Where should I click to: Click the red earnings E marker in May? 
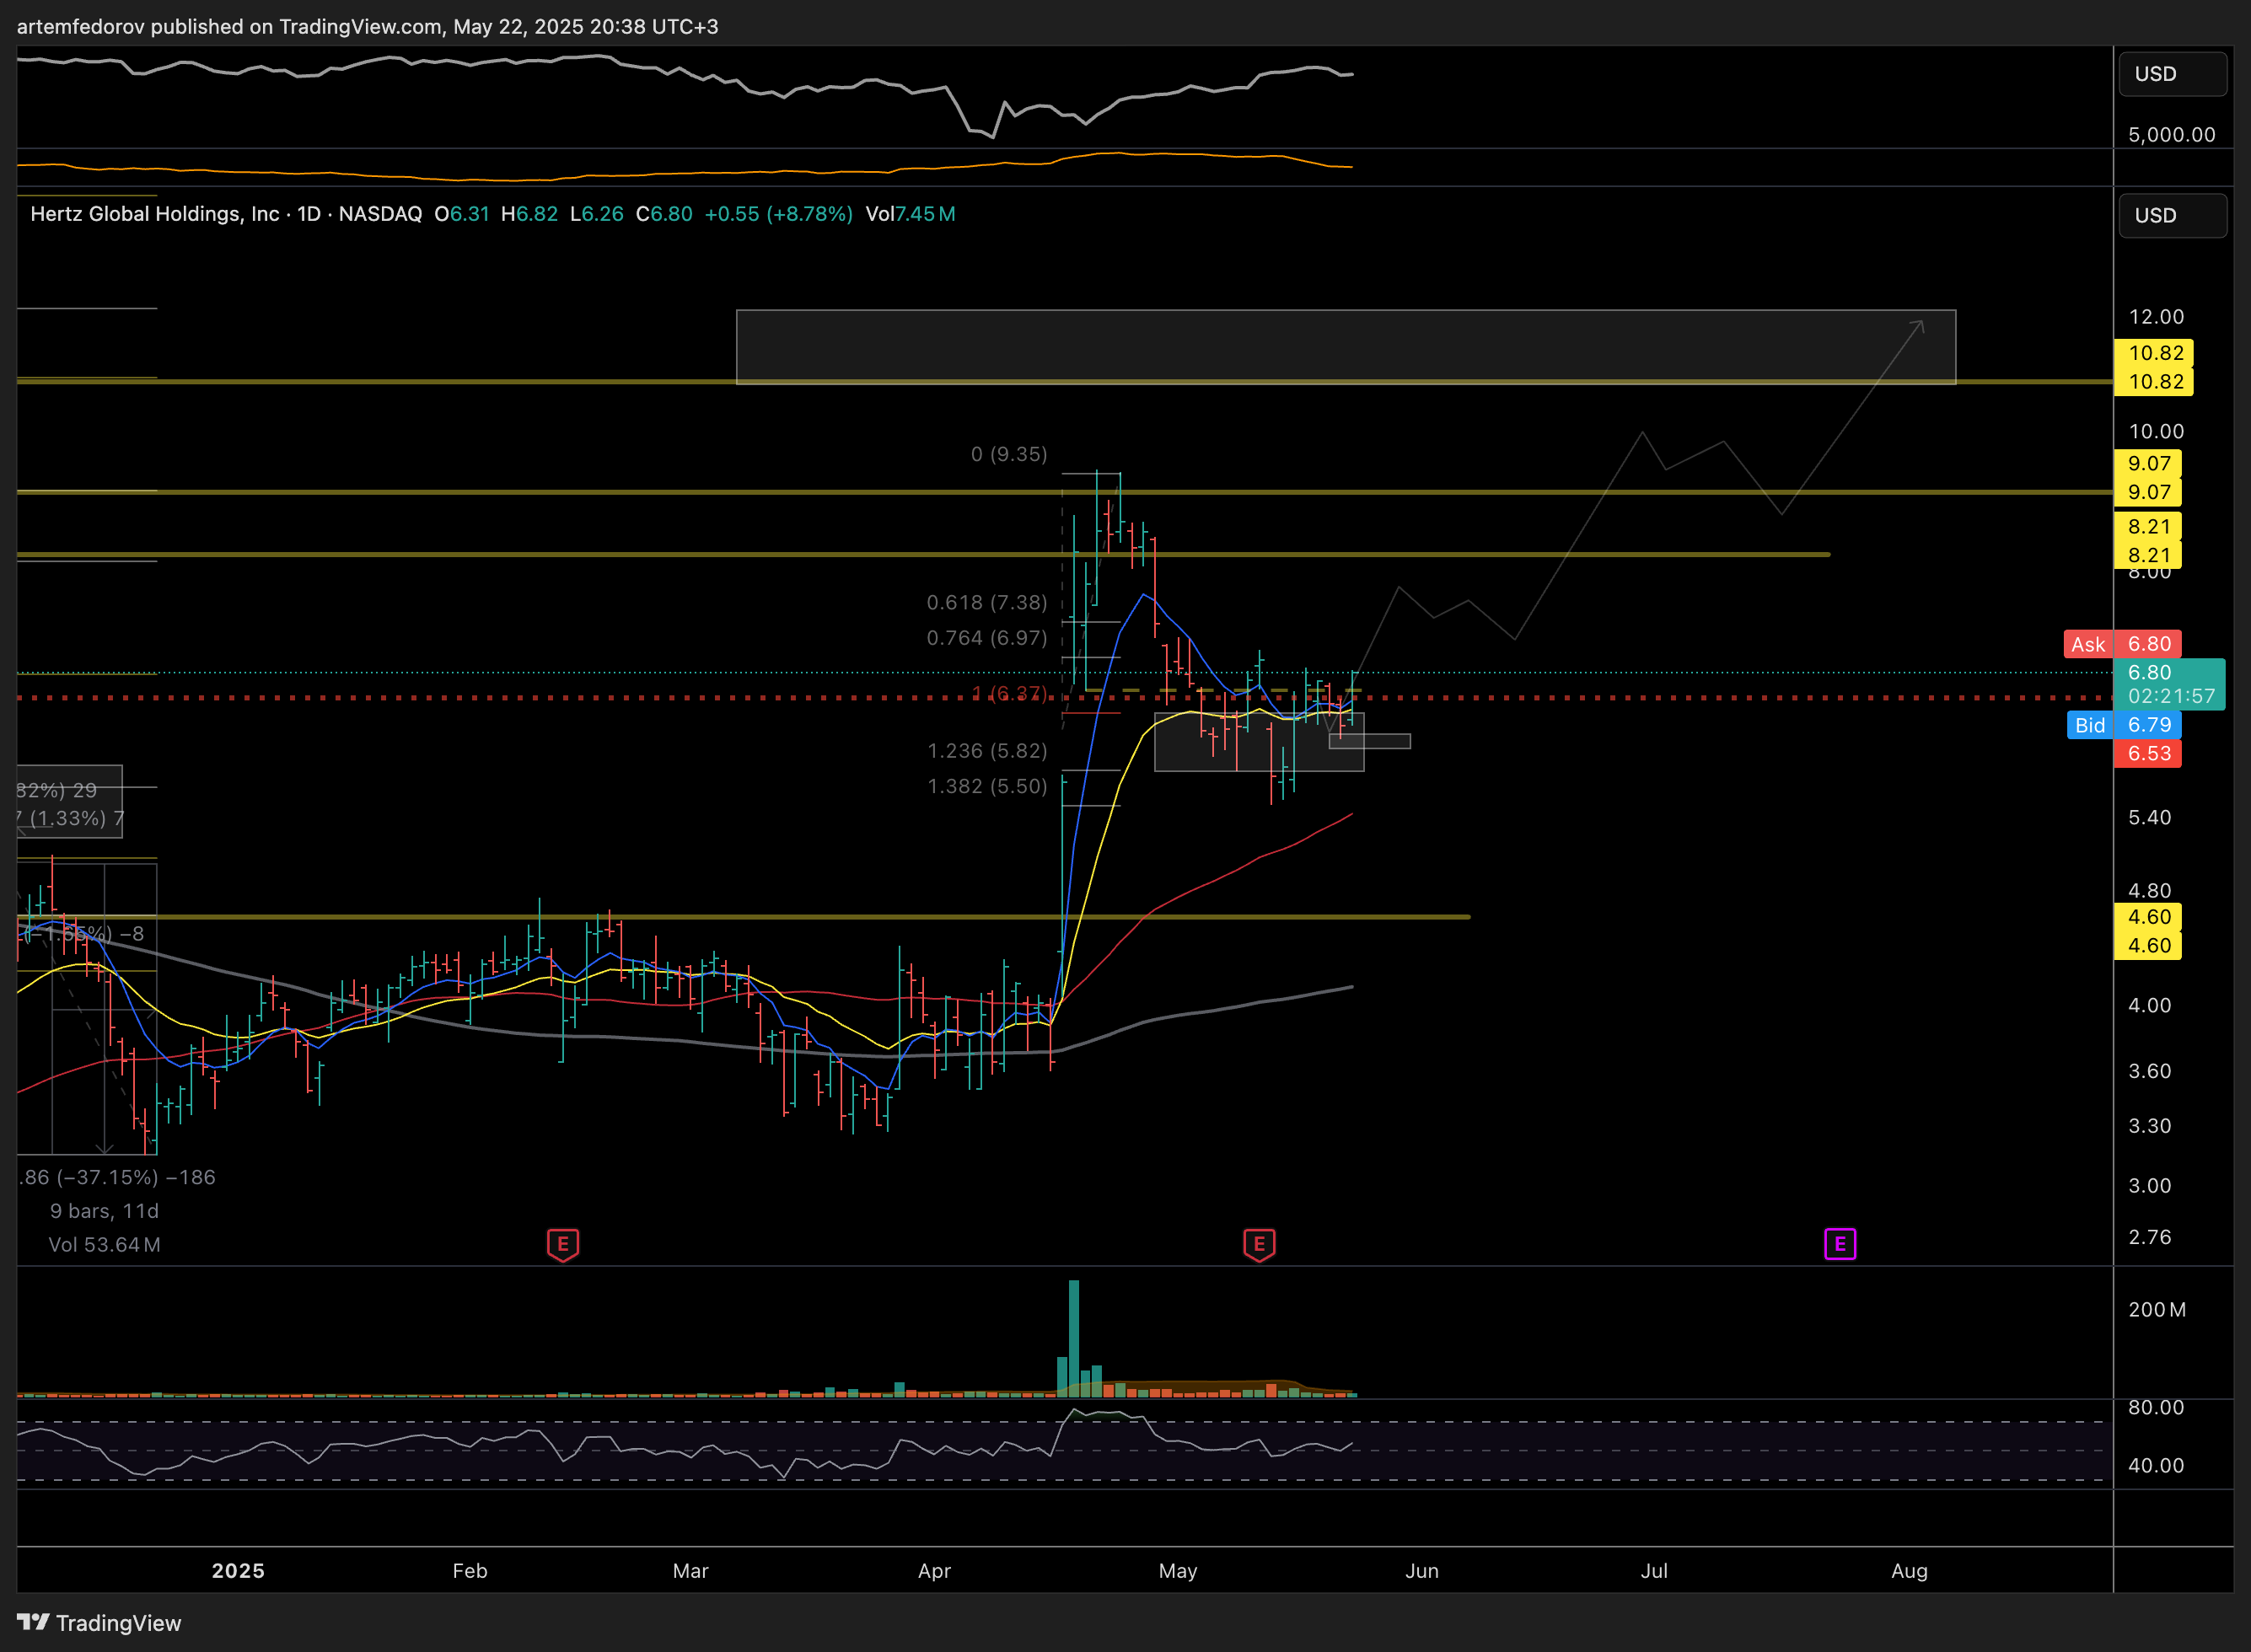[1259, 1244]
